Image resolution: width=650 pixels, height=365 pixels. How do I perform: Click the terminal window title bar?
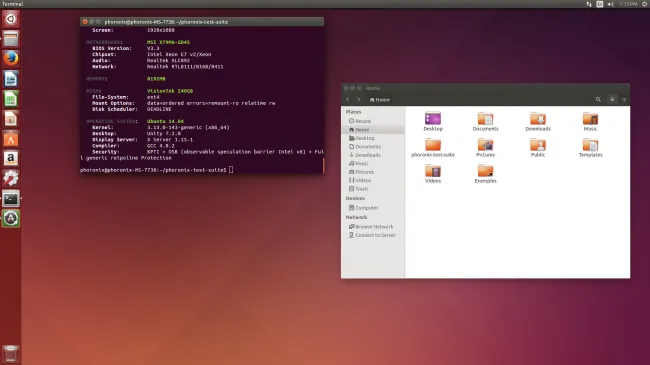[x=202, y=22]
